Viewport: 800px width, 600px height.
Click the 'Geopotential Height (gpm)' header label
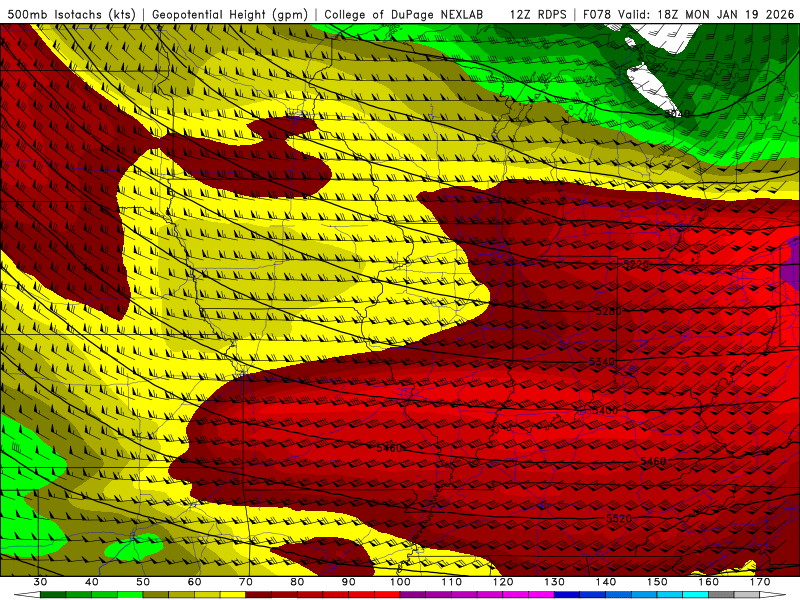[230, 14]
